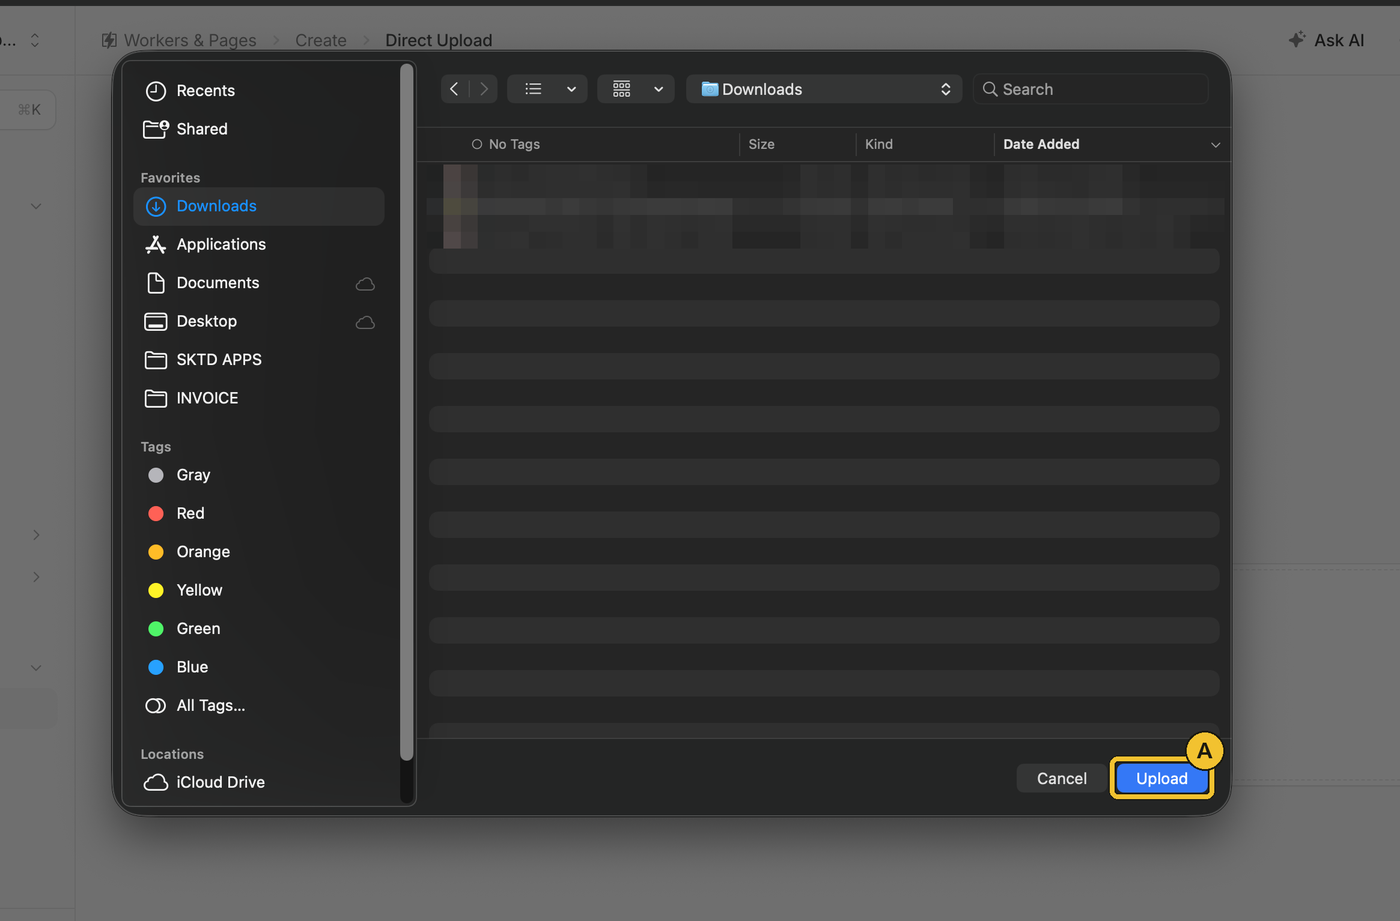1400x921 pixels.
Task: Expand the group-by dropdown arrow
Action: tap(658, 89)
